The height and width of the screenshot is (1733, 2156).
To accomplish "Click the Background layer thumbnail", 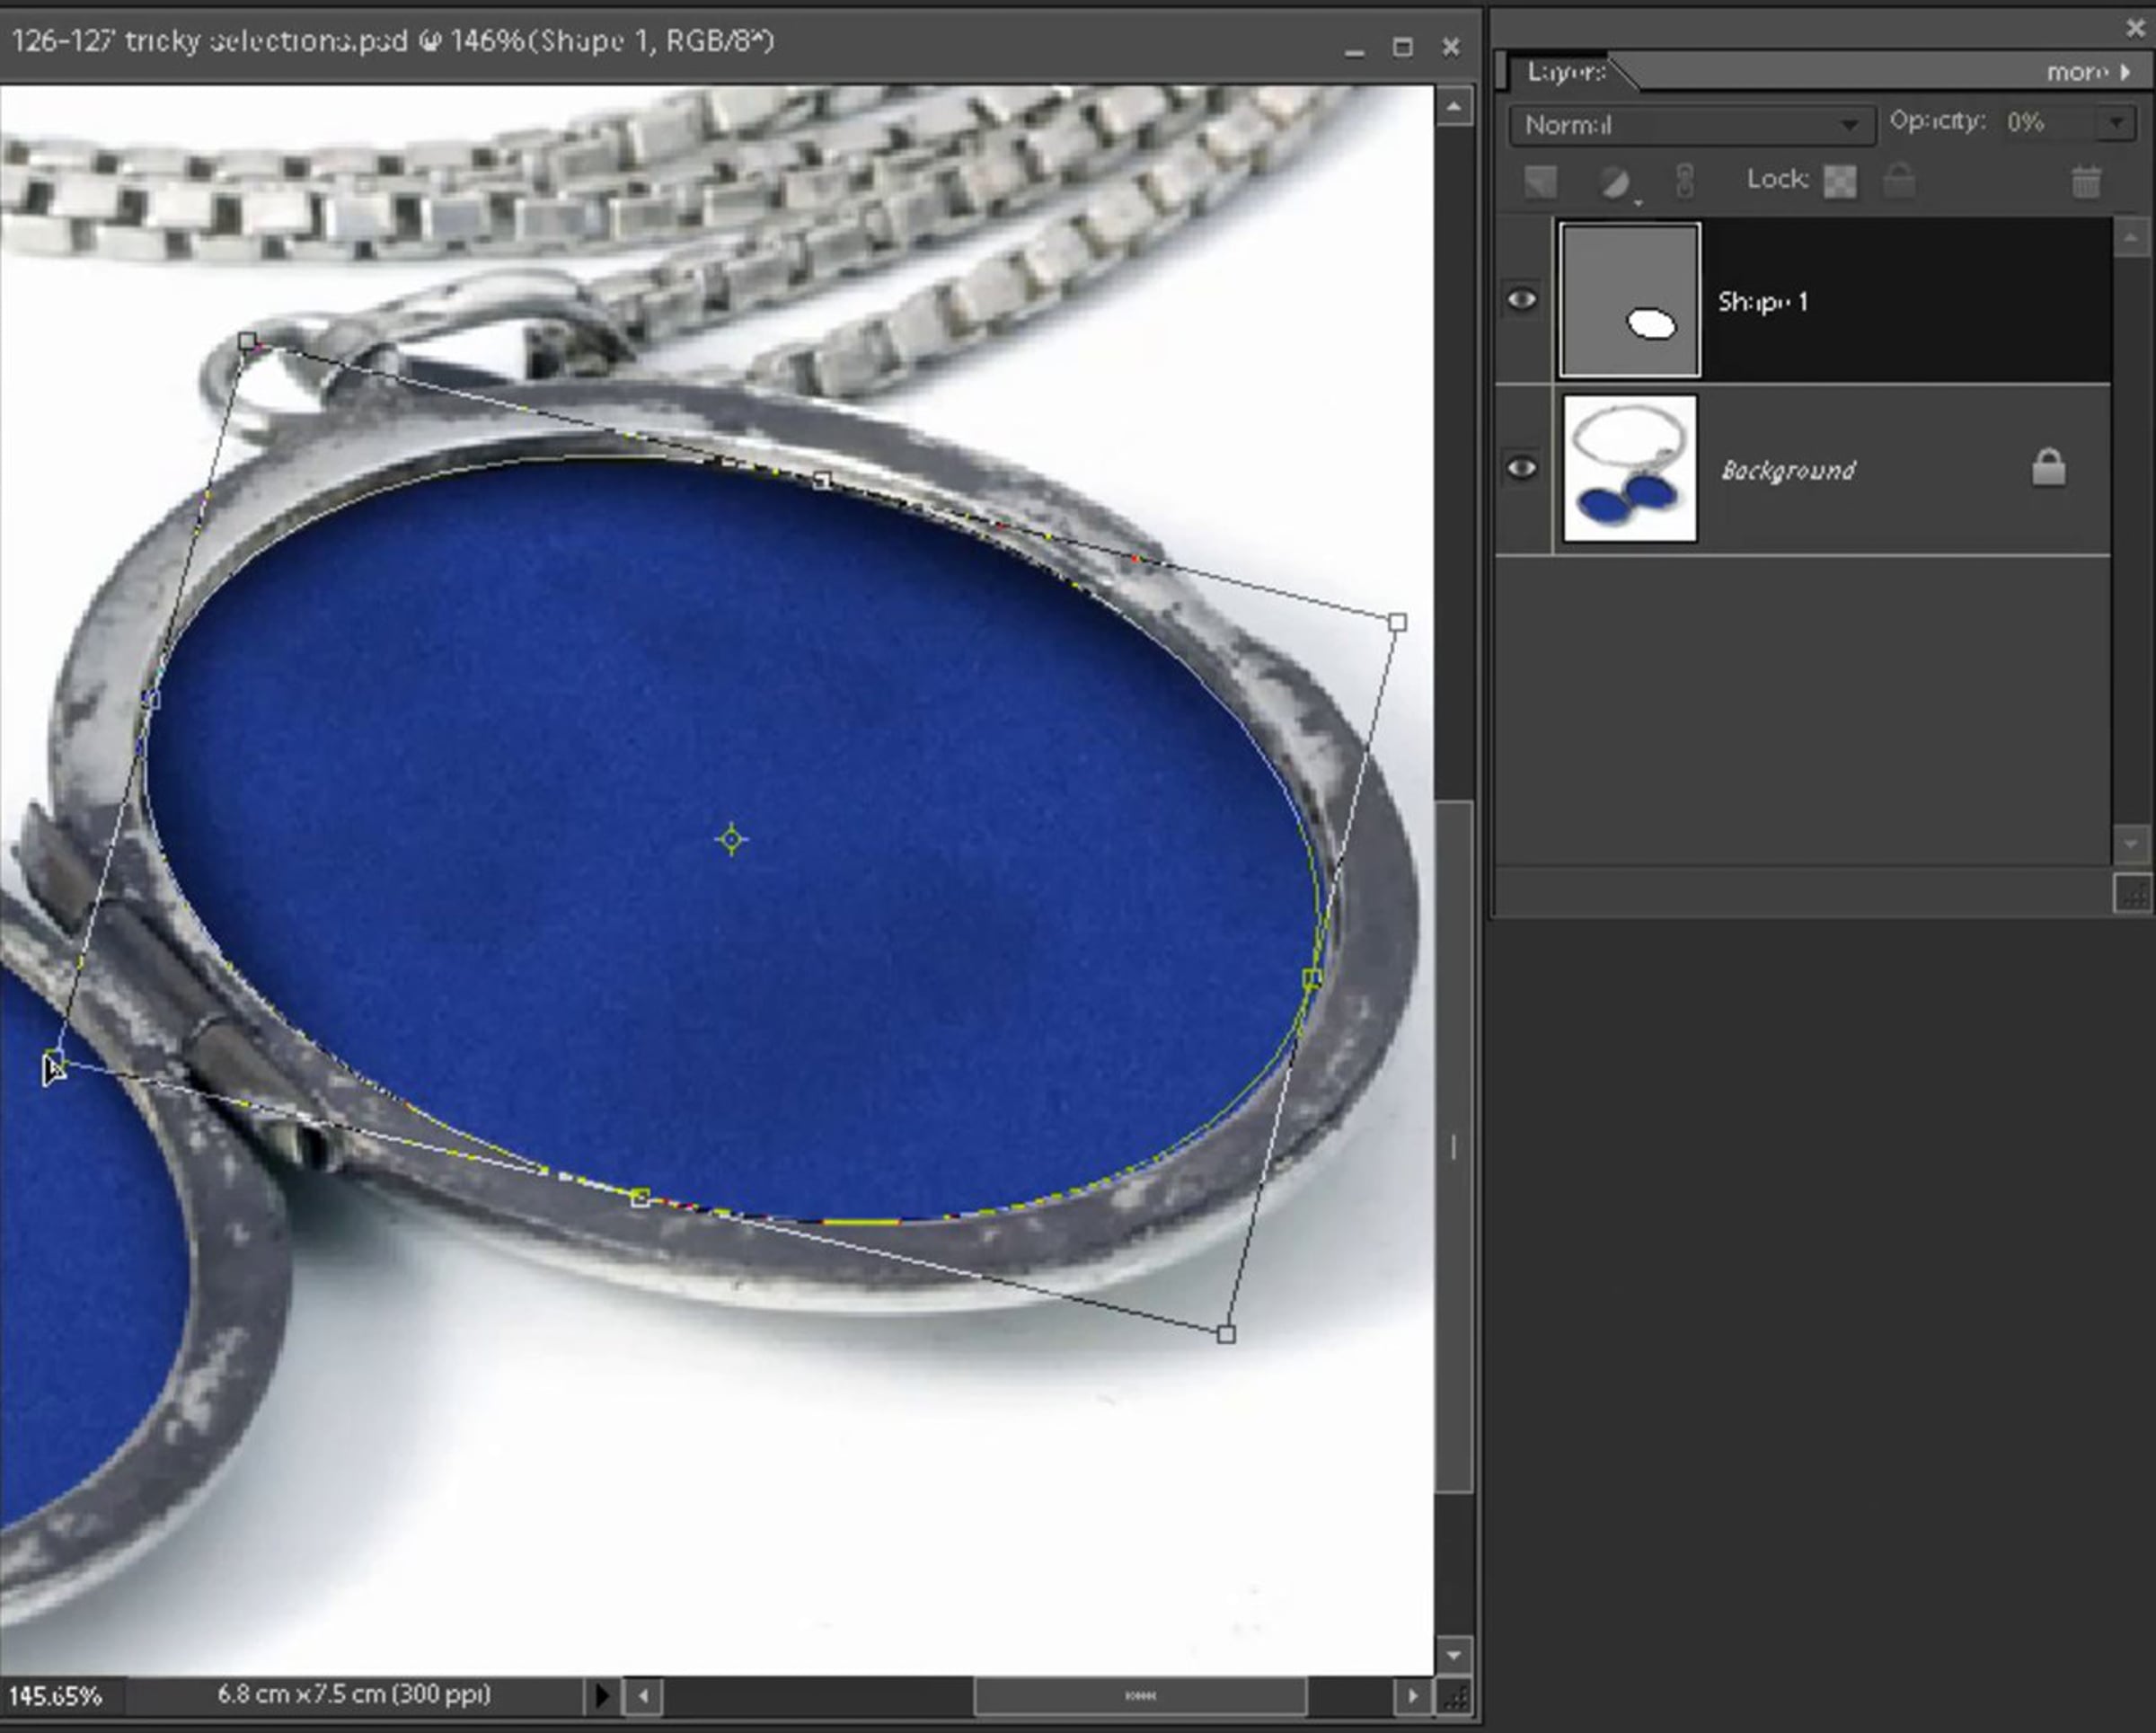I will (x=1629, y=468).
